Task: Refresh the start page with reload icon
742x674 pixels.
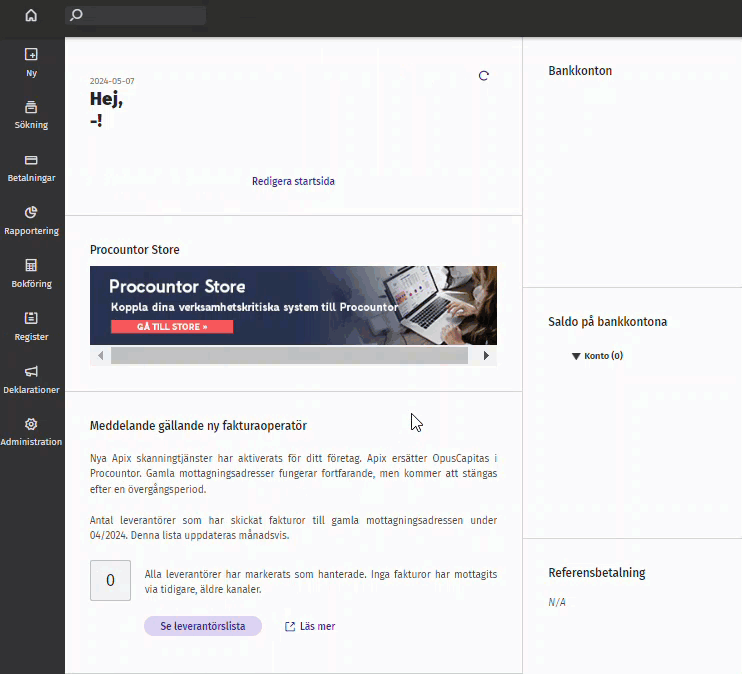Action: (x=484, y=76)
